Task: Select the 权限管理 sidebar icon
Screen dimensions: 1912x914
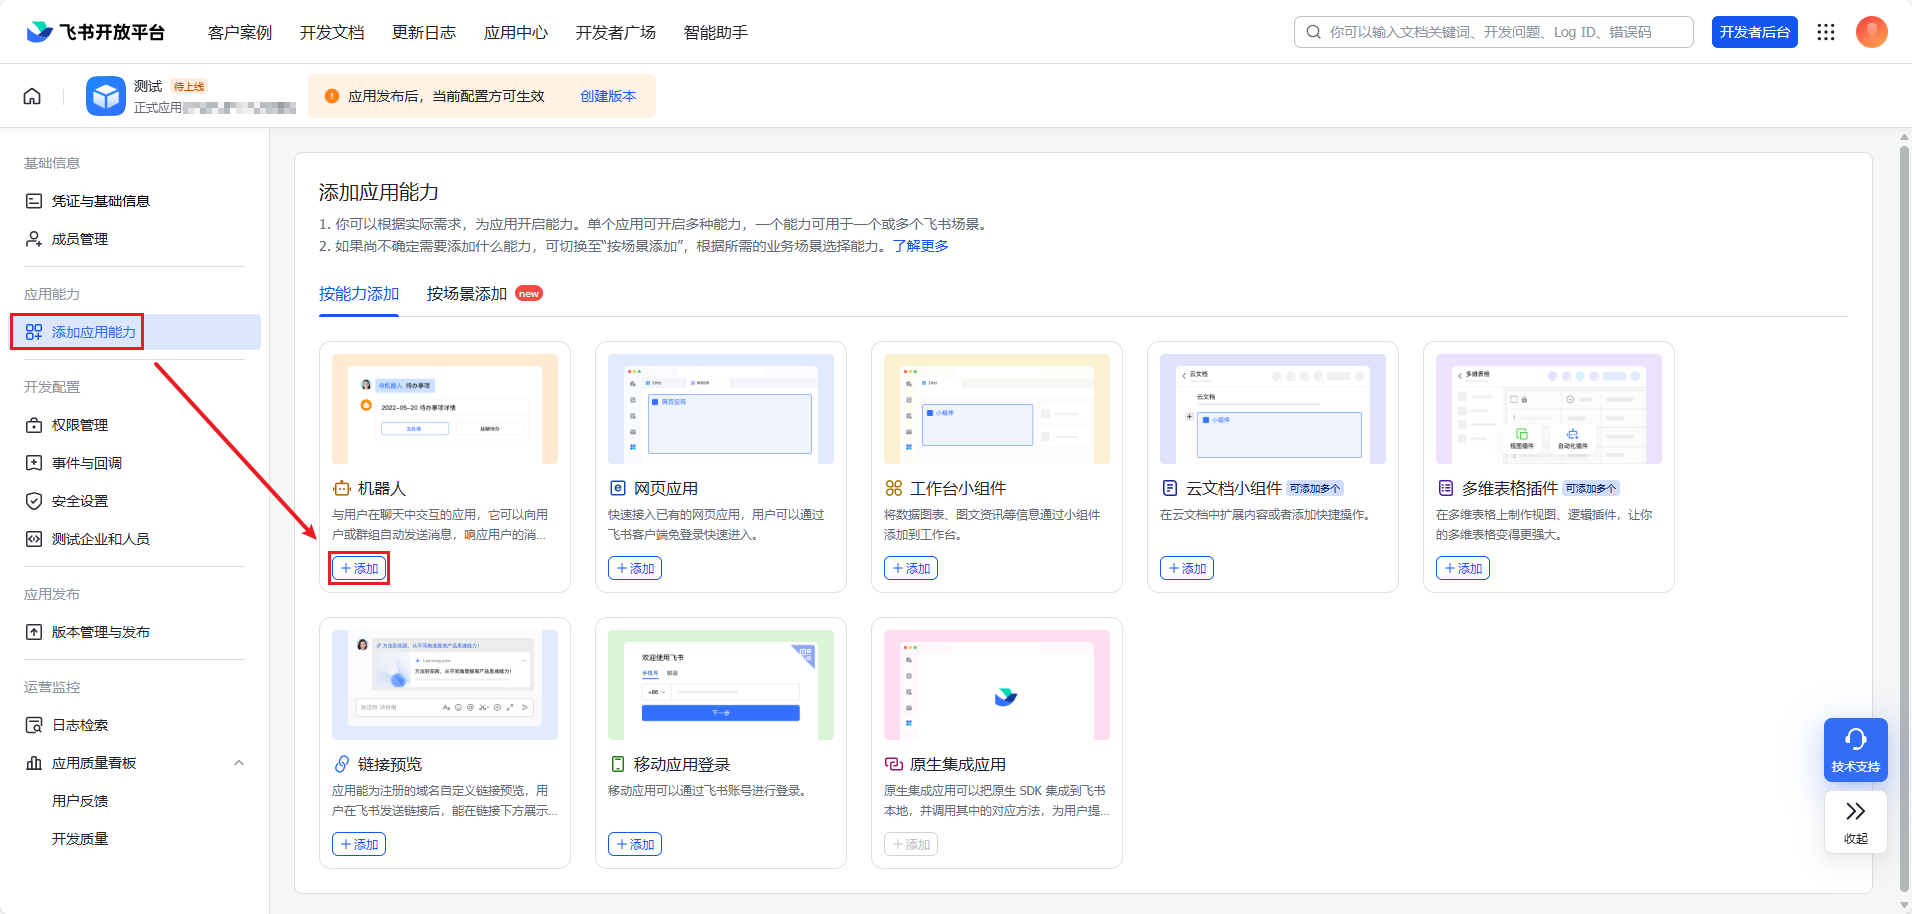Action: pos(33,424)
